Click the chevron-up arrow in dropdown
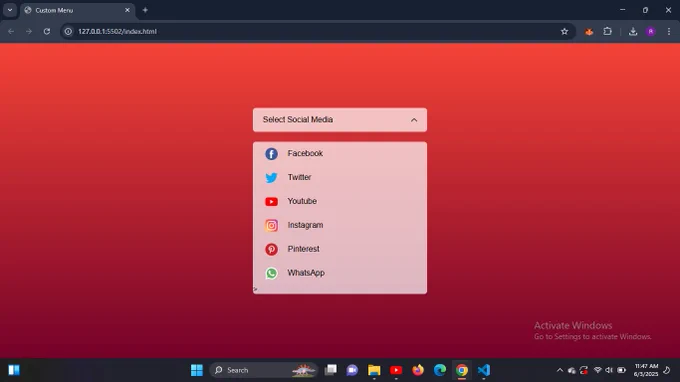Screen dimensions: 680x382 coord(414,120)
